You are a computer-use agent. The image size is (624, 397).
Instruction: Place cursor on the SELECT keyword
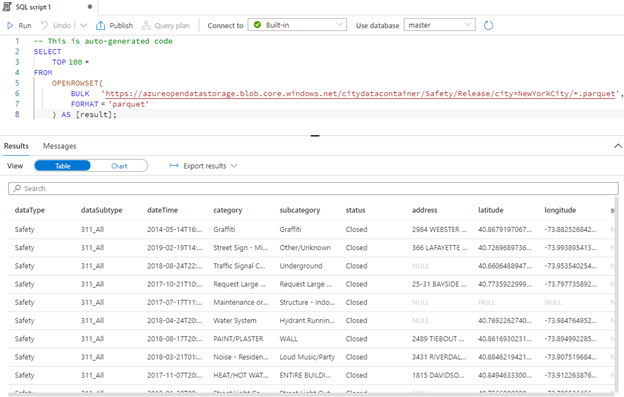[47, 52]
